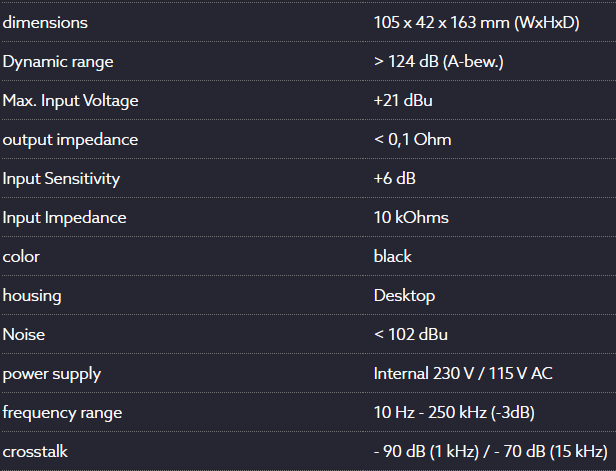Screen dimensions: 616x471
Task: Select the < 0,1 Ohm value
Action: coord(412,139)
